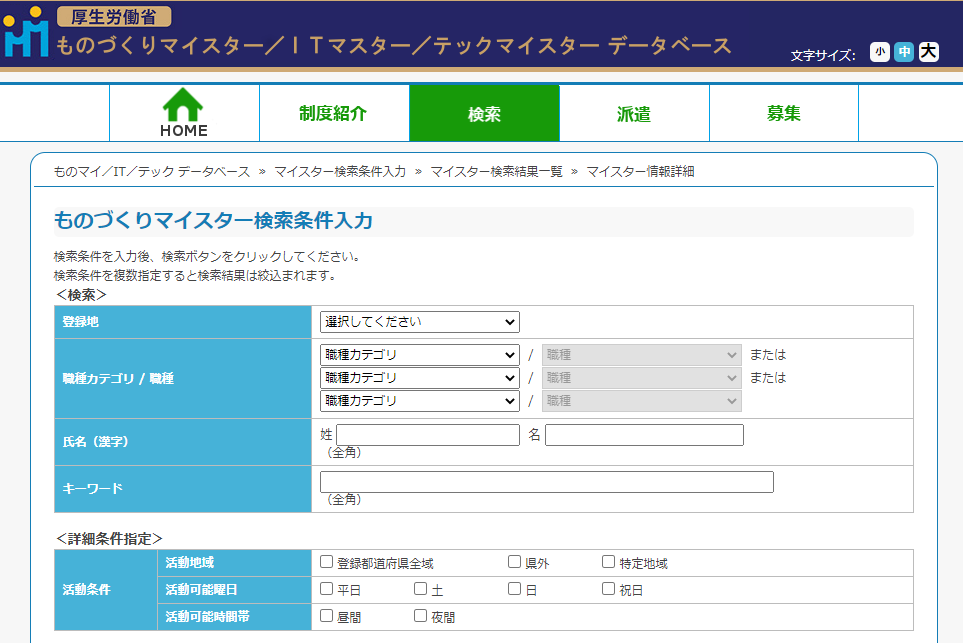This screenshot has width=963, height=643.
Task: Click the 活動条件 label cell
Action: click(x=106, y=590)
